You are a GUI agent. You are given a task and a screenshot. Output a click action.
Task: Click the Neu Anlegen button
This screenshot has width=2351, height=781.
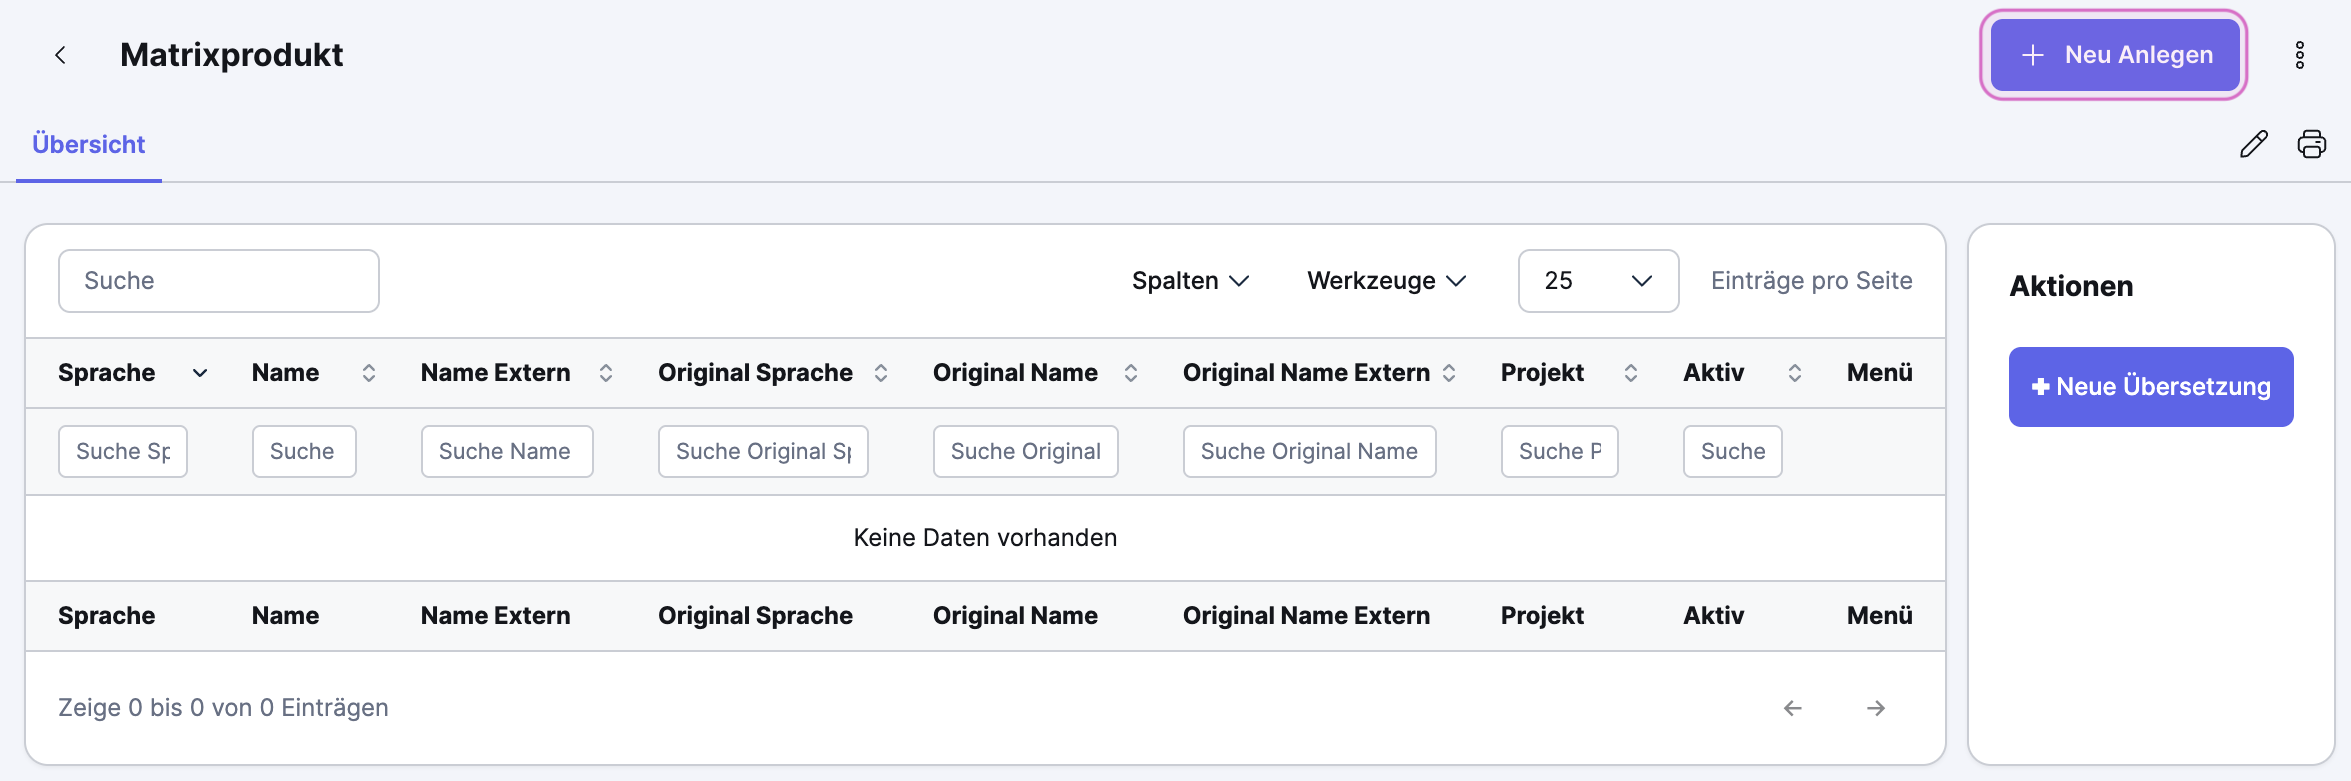point(2115,55)
